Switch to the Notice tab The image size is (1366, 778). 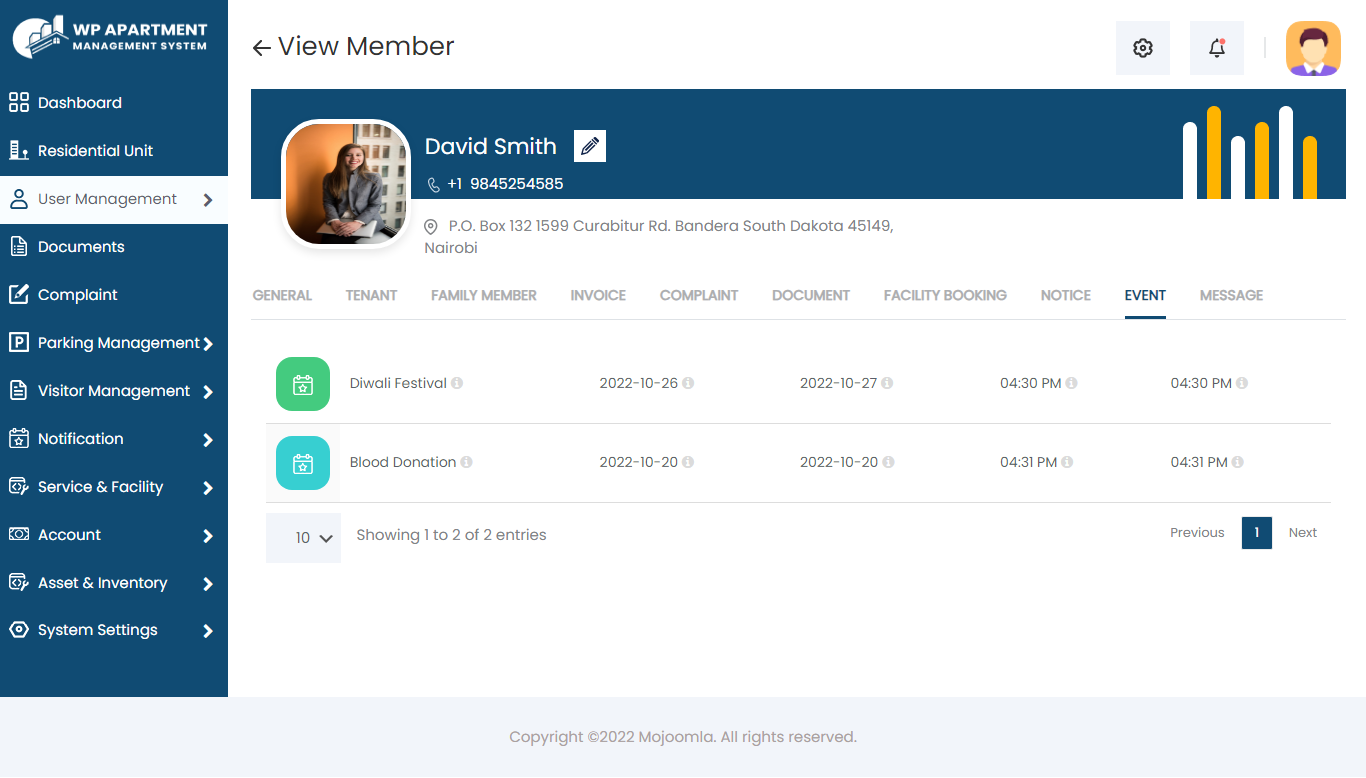point(1066,295)
